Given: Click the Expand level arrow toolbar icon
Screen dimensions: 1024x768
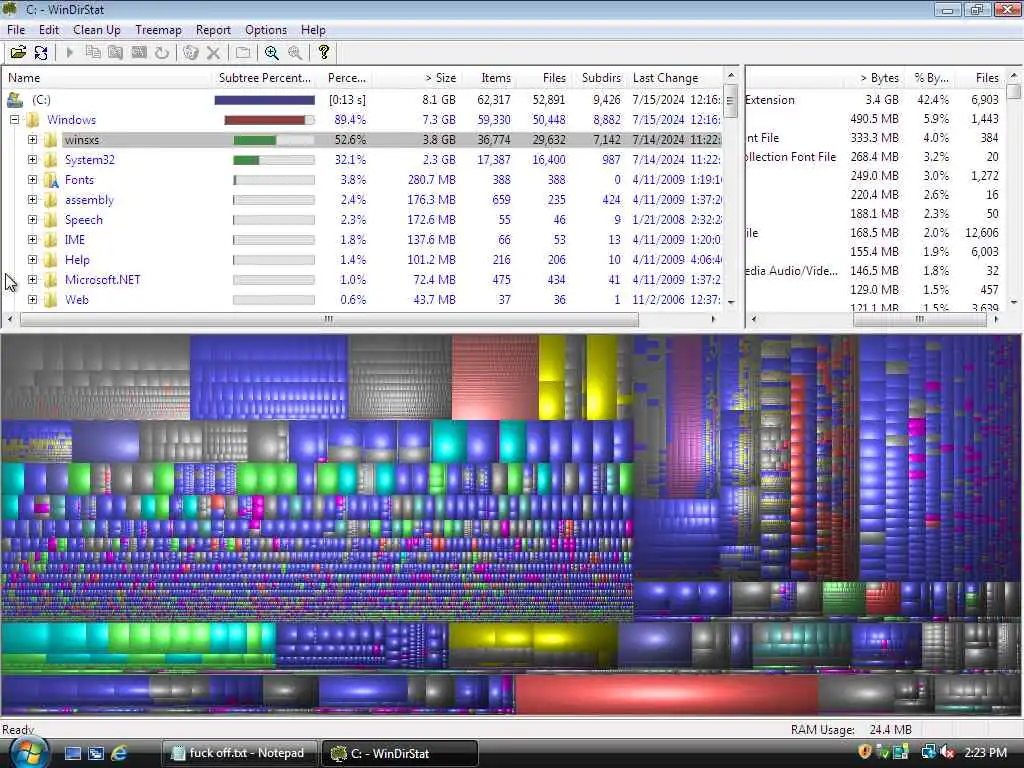Looking at the screenshot, I should (69, 52).
